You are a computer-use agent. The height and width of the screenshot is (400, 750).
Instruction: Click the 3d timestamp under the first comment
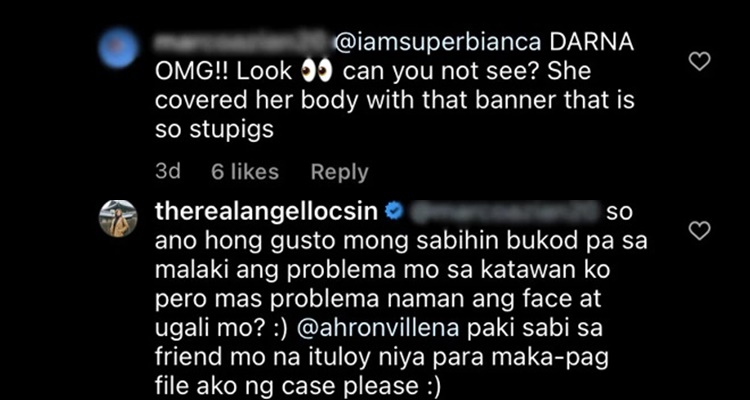pos(168,172)
